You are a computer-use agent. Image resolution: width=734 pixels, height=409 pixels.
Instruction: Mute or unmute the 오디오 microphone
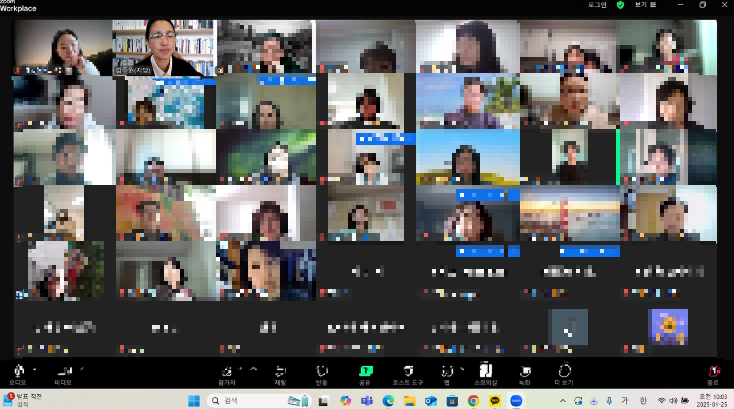click(18, 374)
